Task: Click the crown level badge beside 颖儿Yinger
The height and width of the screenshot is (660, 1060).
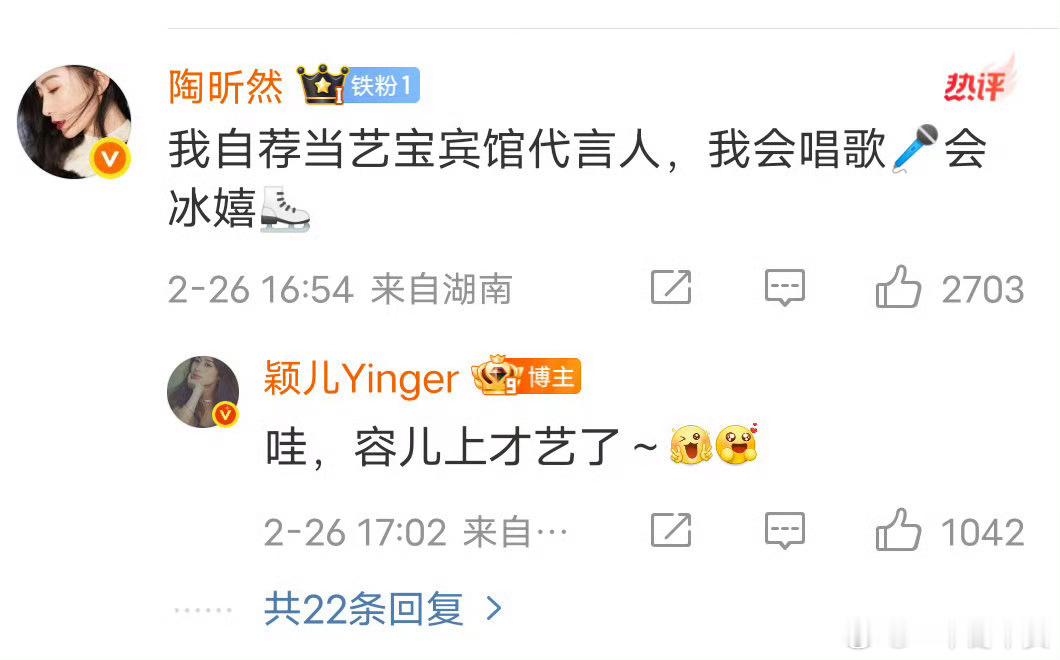Action: 496,375
